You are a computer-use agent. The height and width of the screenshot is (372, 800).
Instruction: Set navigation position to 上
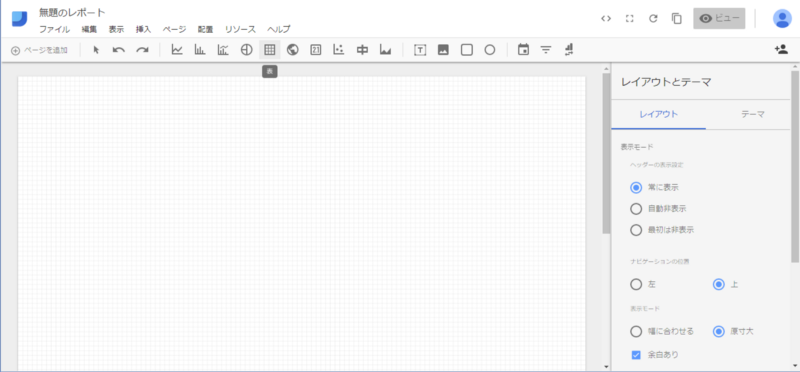(719, 284)
